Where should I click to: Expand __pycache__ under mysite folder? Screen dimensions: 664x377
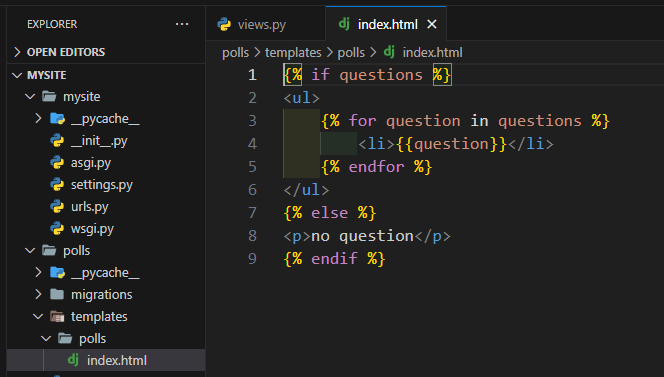(38, 118)
